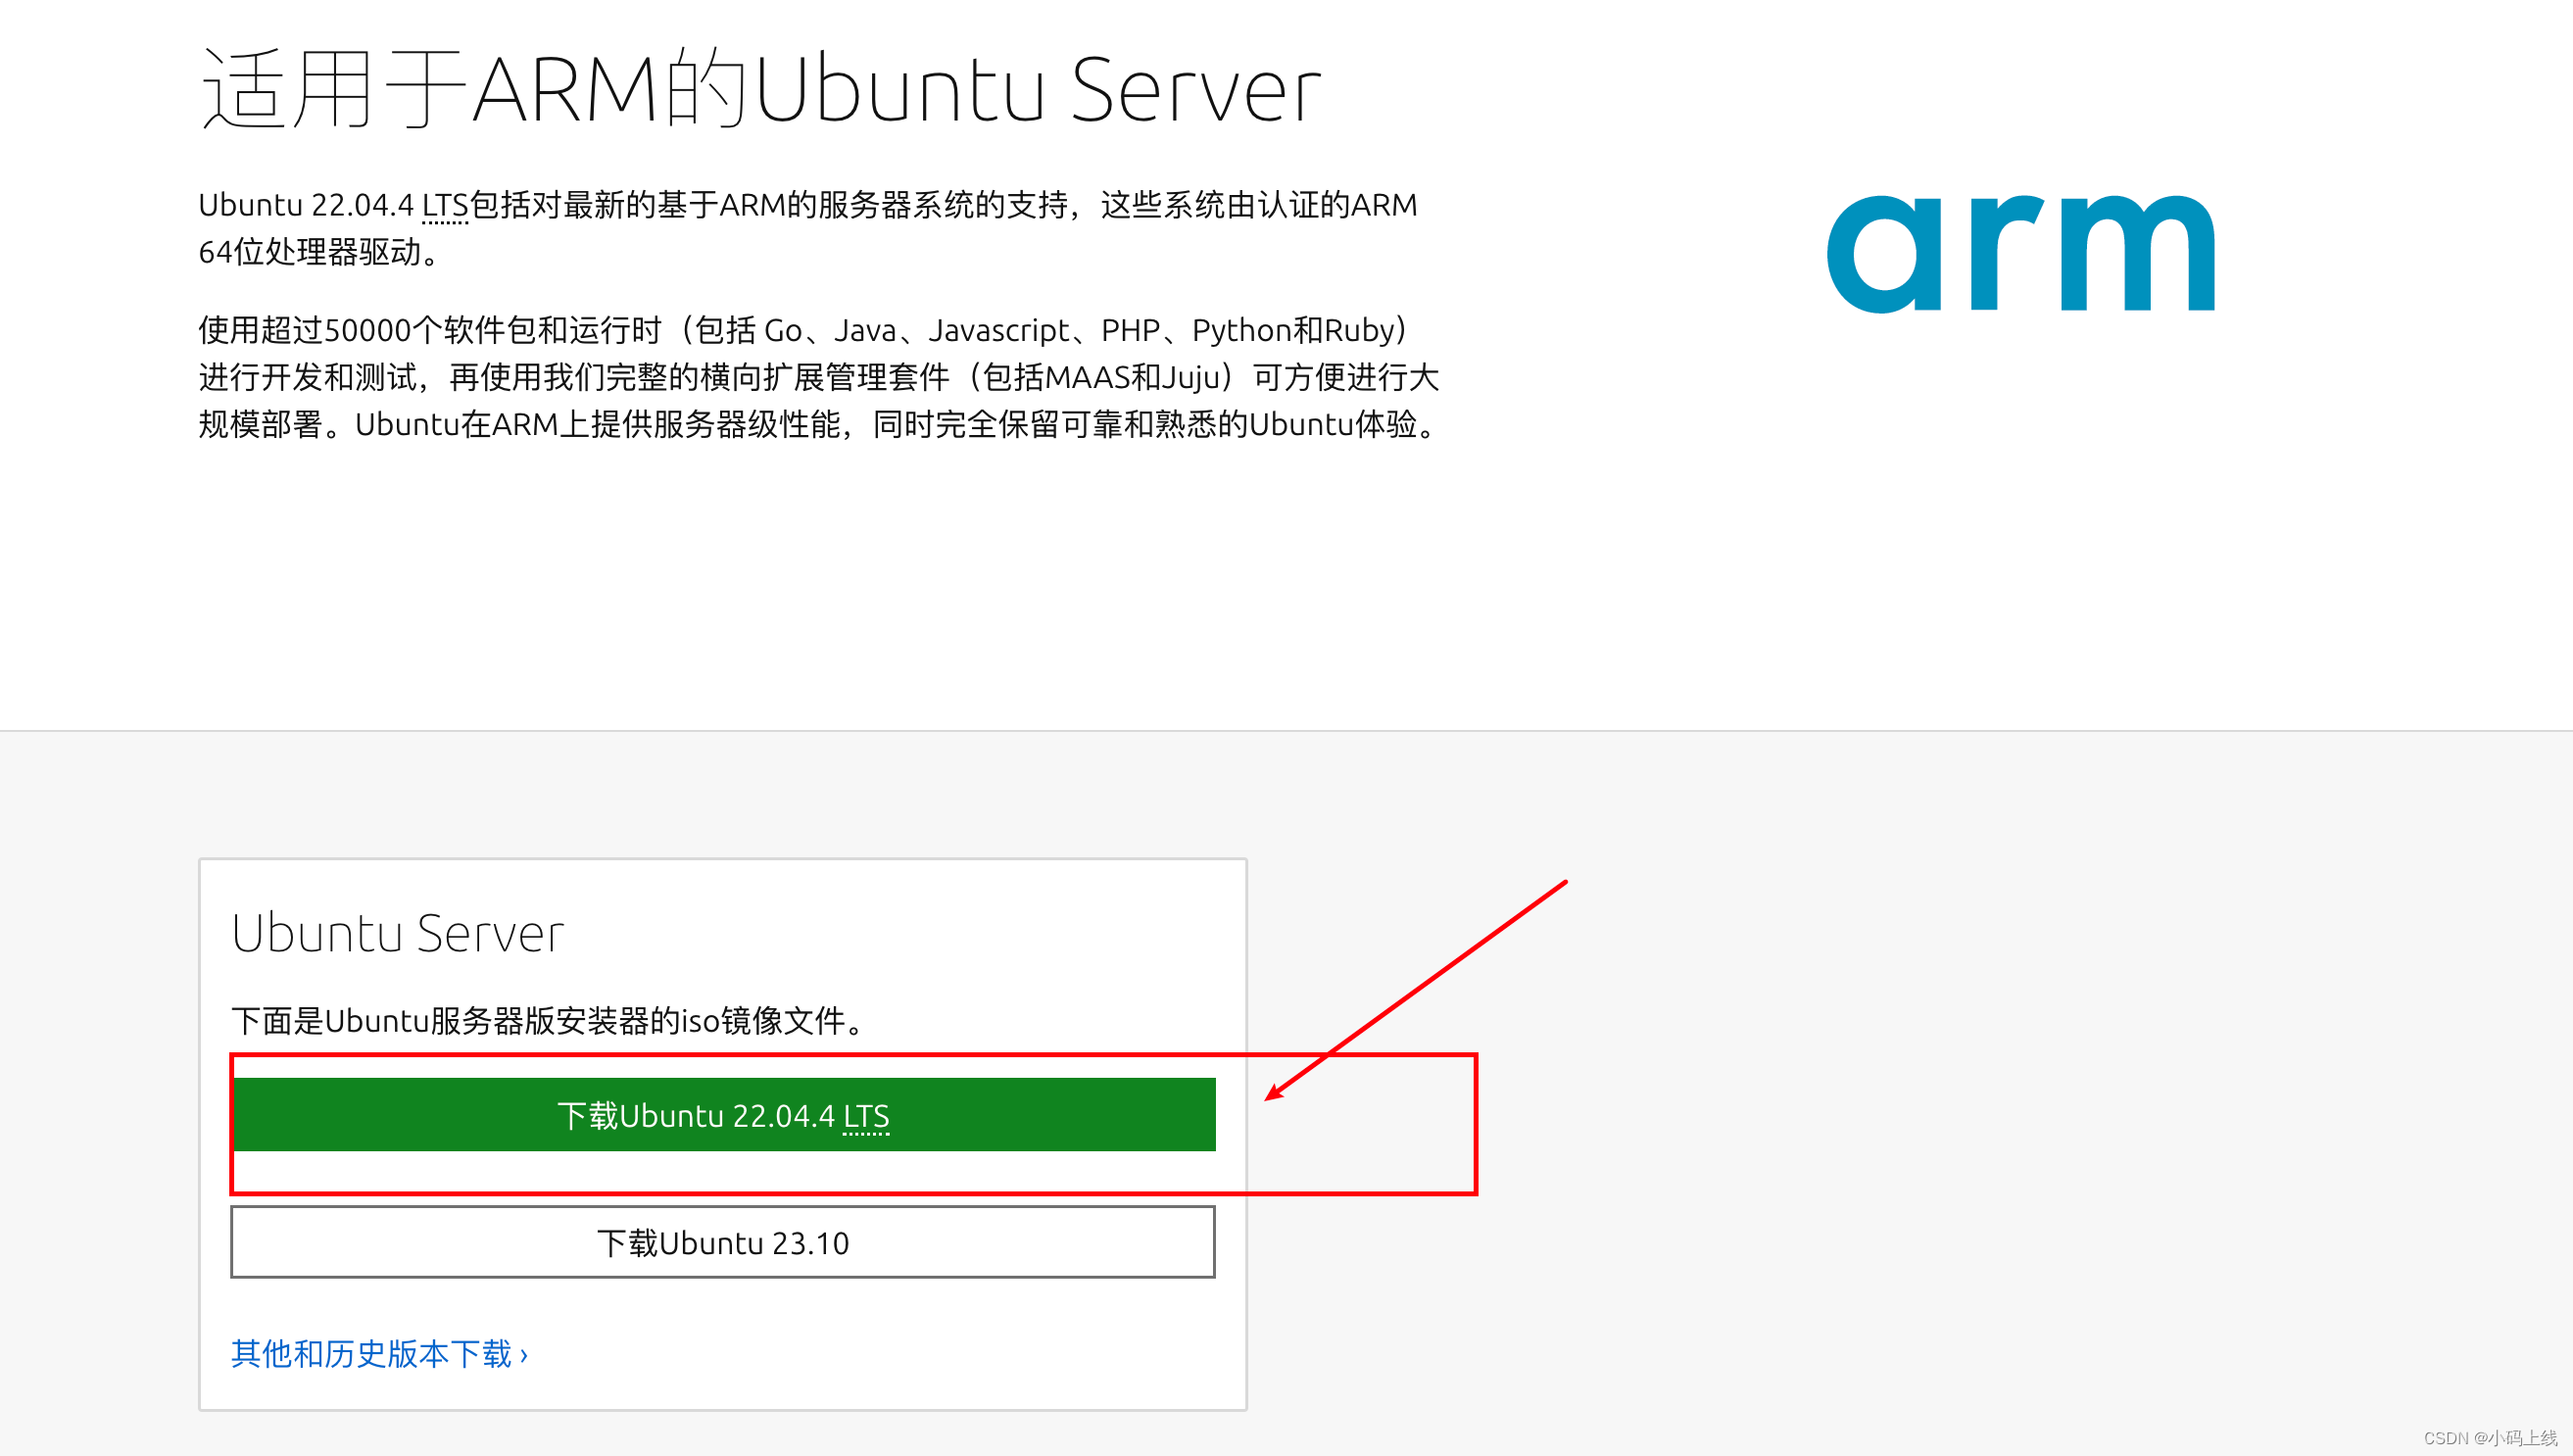This screenshot has height=1456, width=2573.
Task: Click the CSDN @小码上线 watermark
Action: (2489, 1438)
